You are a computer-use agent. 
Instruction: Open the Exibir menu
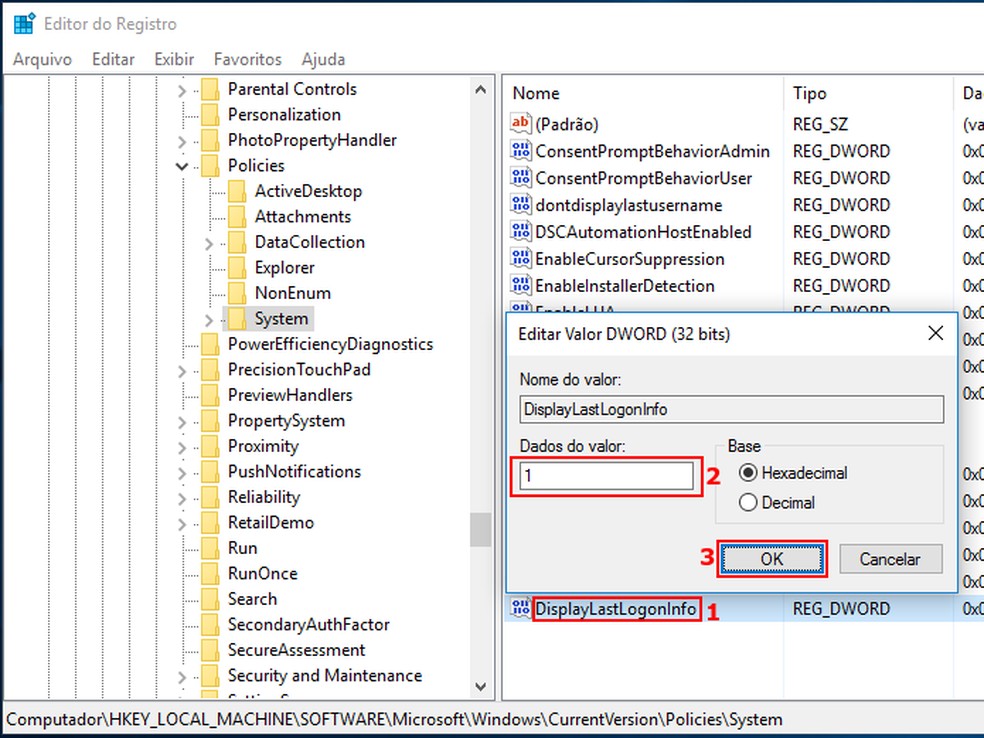[173, 59]
